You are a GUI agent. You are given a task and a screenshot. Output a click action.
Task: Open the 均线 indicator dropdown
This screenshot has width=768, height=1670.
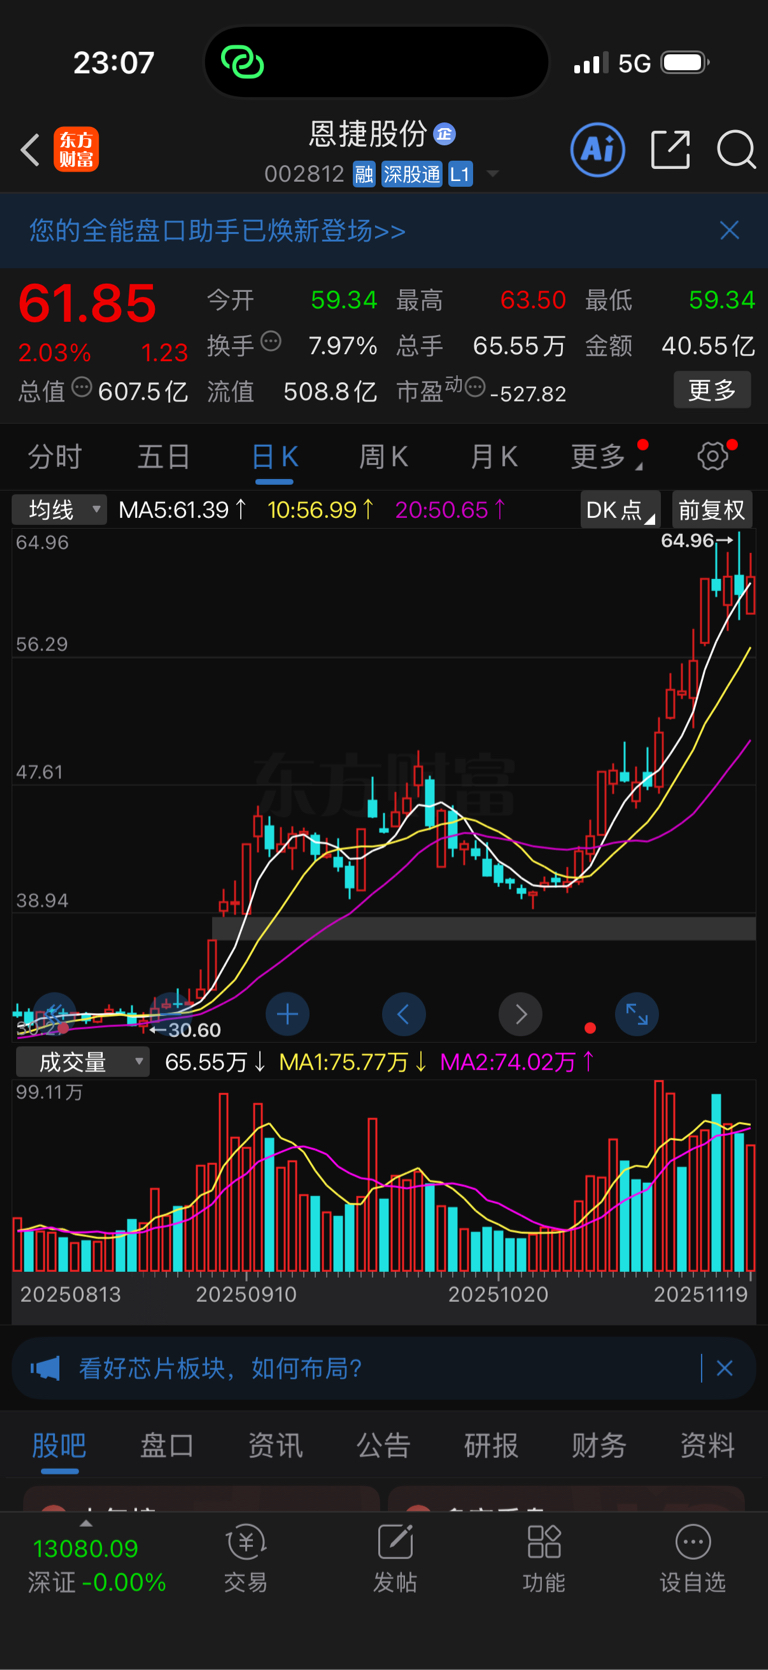tap(59, 510)
